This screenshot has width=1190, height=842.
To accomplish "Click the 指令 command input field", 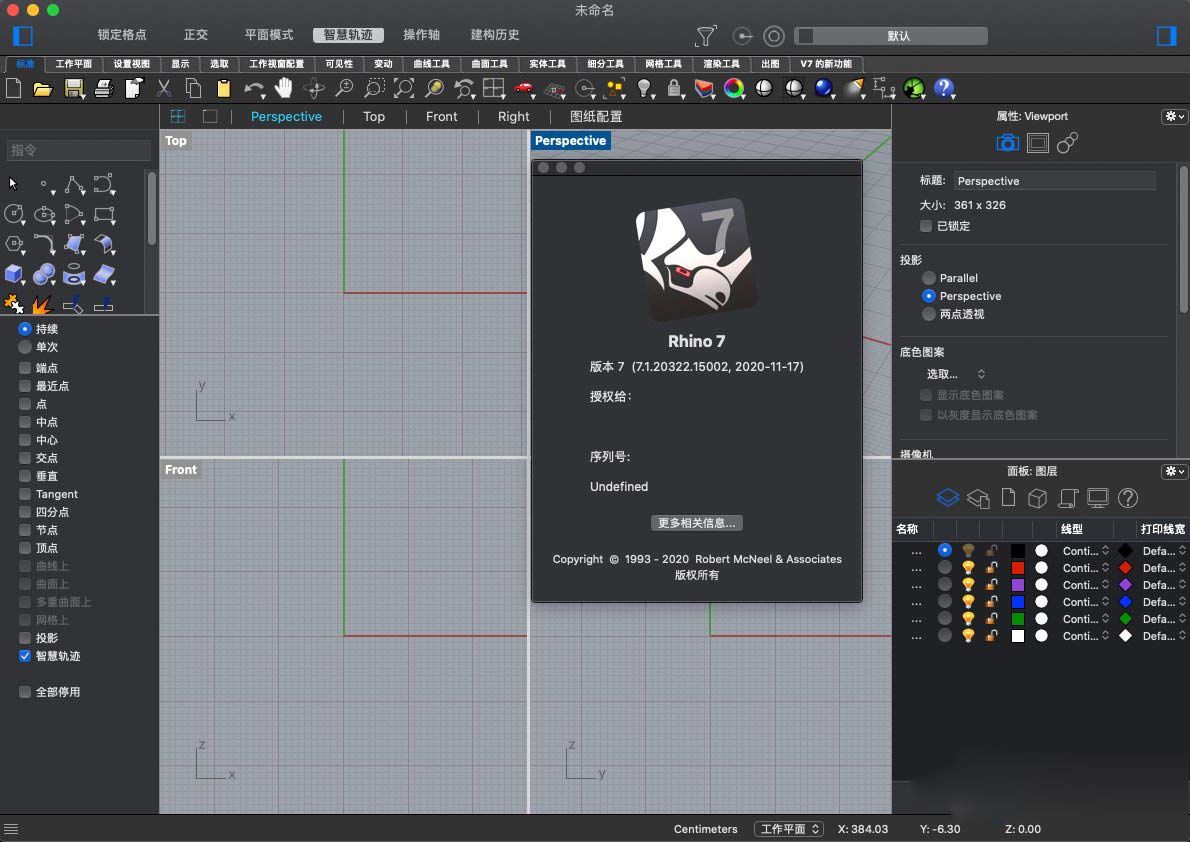I will point(79,150).
